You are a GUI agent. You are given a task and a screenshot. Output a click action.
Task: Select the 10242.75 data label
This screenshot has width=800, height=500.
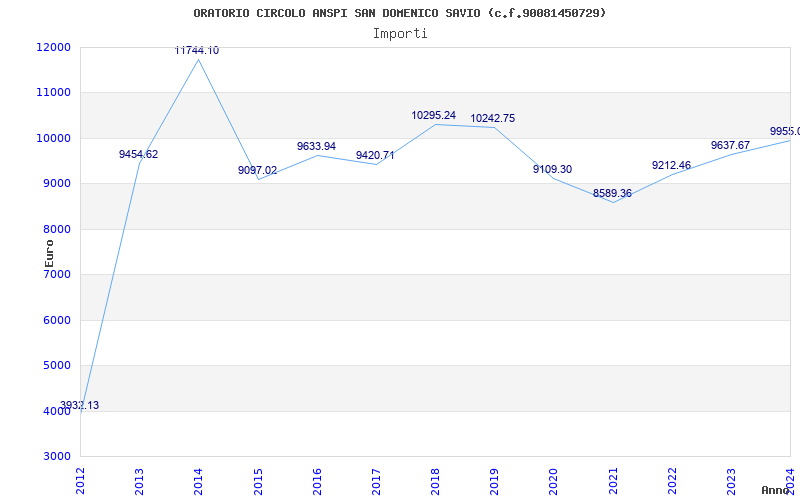click(493, 118)
